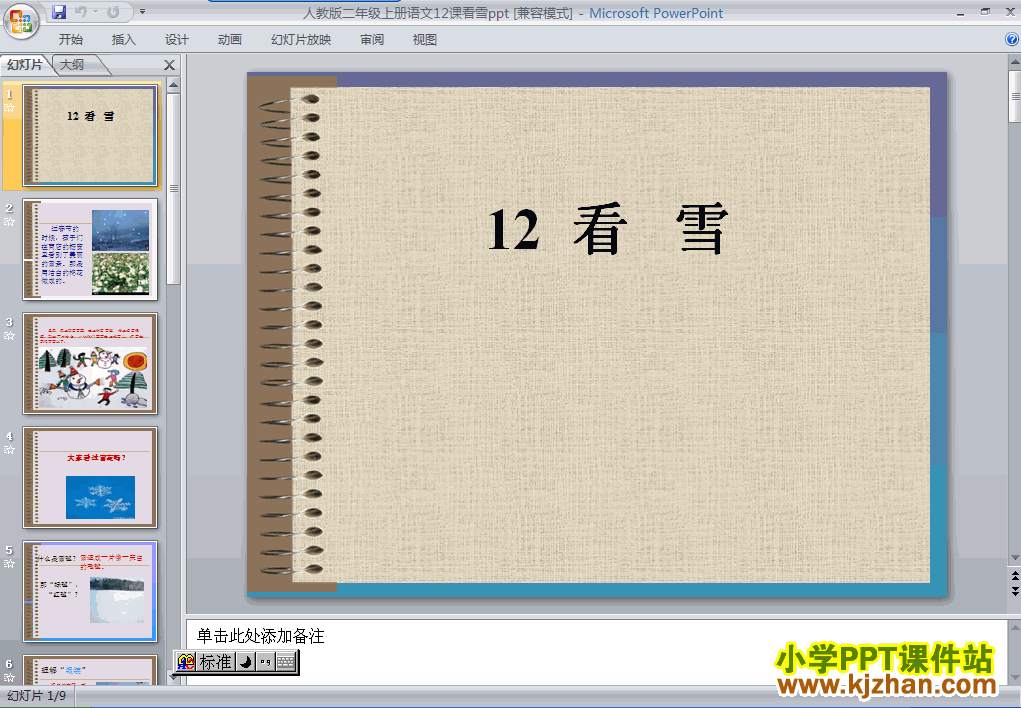Open the IME soft keyboard icon

click(286, 662)
